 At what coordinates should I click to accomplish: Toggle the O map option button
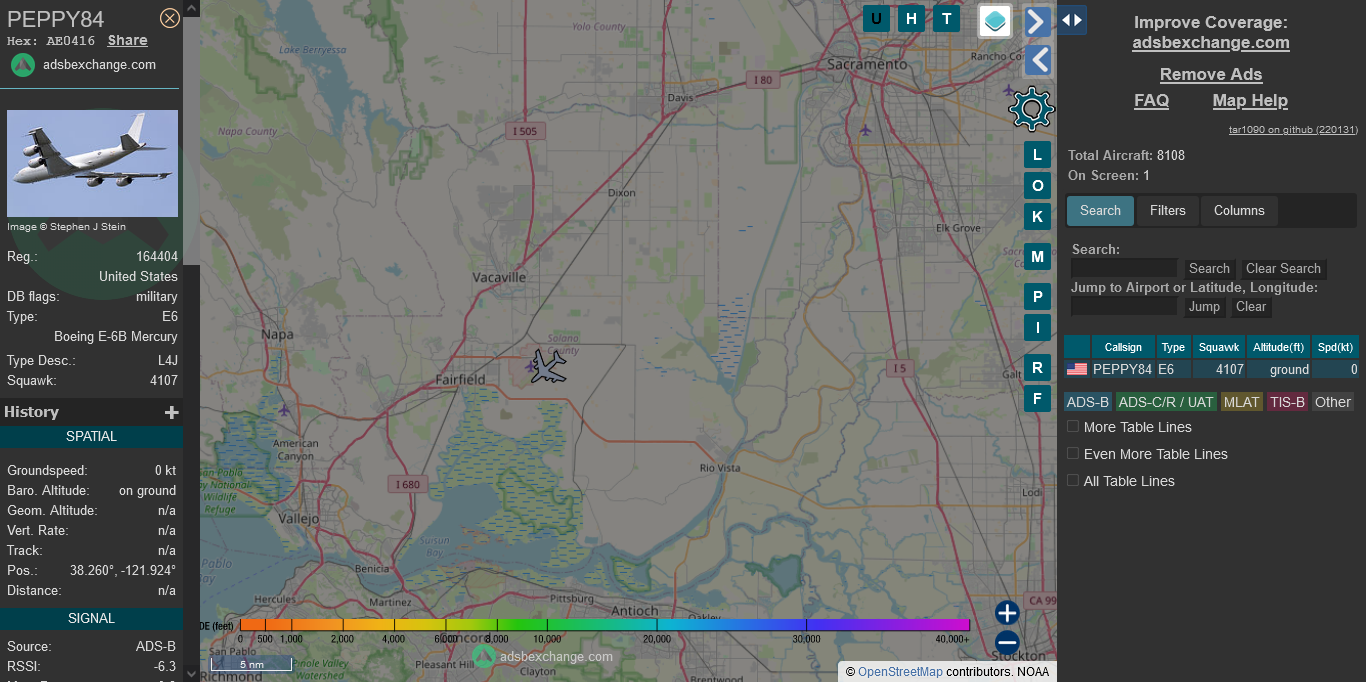click(1037, 186)
